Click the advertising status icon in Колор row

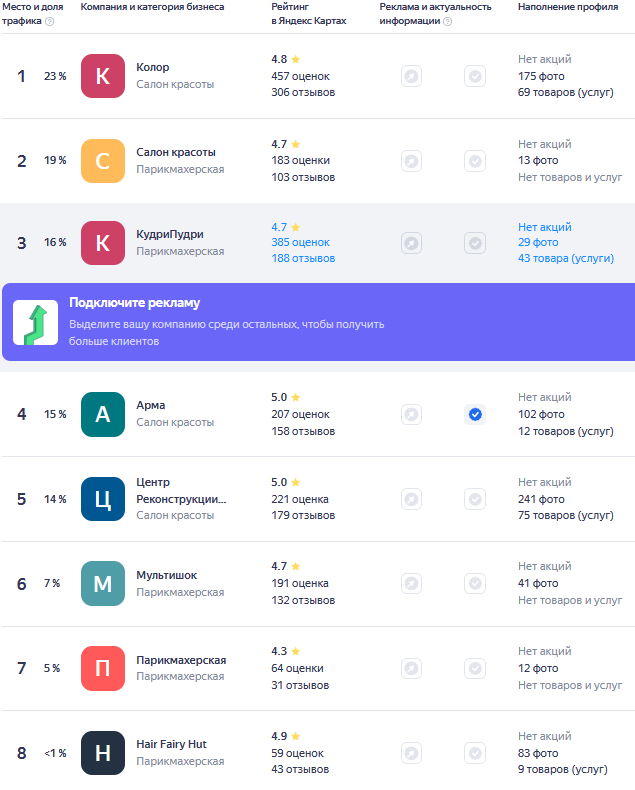coord(411,76)
